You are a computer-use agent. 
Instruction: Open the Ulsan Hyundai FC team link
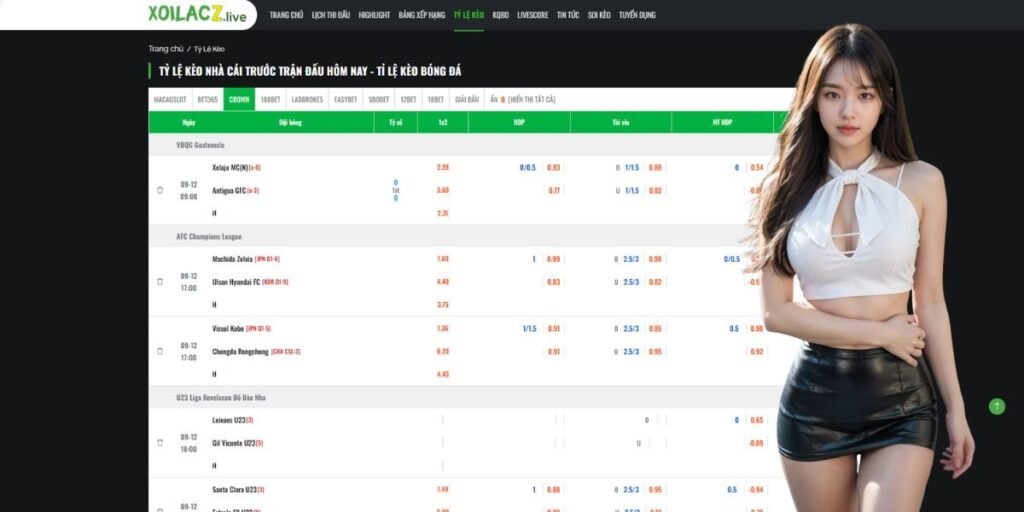tap(236, 282)
